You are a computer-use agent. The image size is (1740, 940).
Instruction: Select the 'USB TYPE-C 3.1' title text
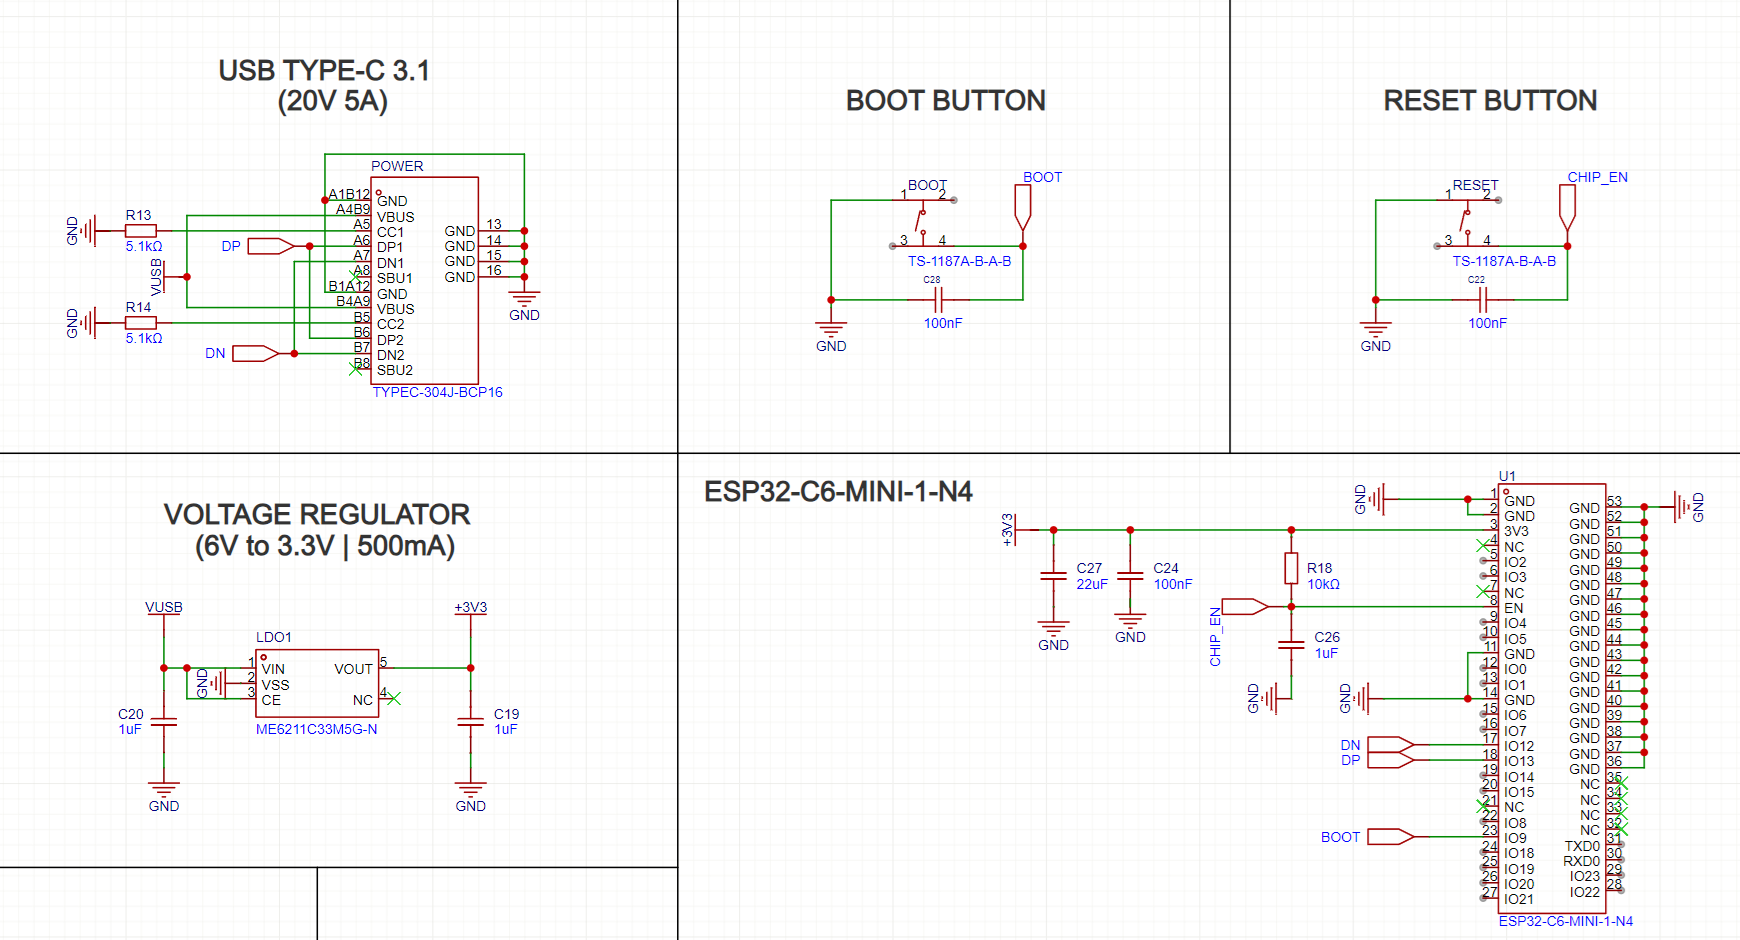(324, 71)
